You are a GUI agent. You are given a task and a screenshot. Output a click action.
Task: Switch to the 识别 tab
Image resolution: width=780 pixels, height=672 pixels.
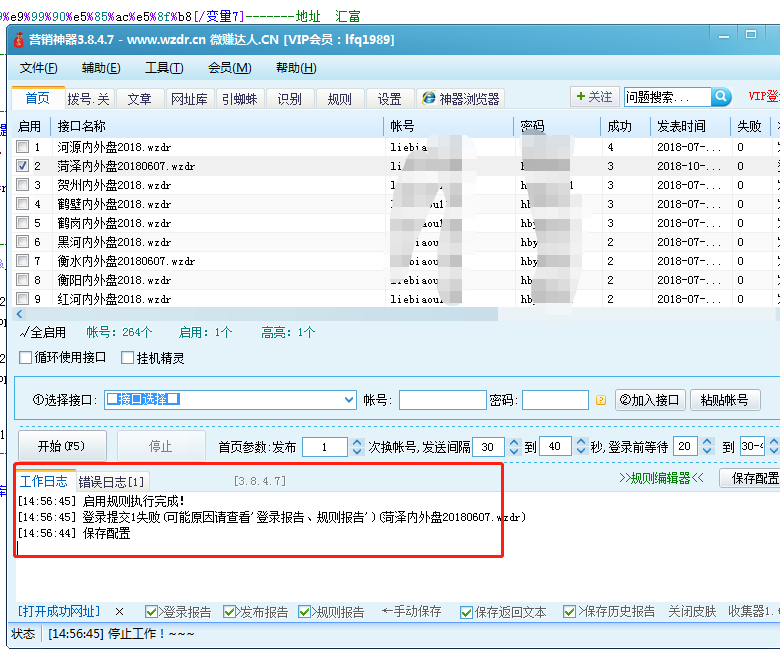pyautogui.click(x=290, y=98)
